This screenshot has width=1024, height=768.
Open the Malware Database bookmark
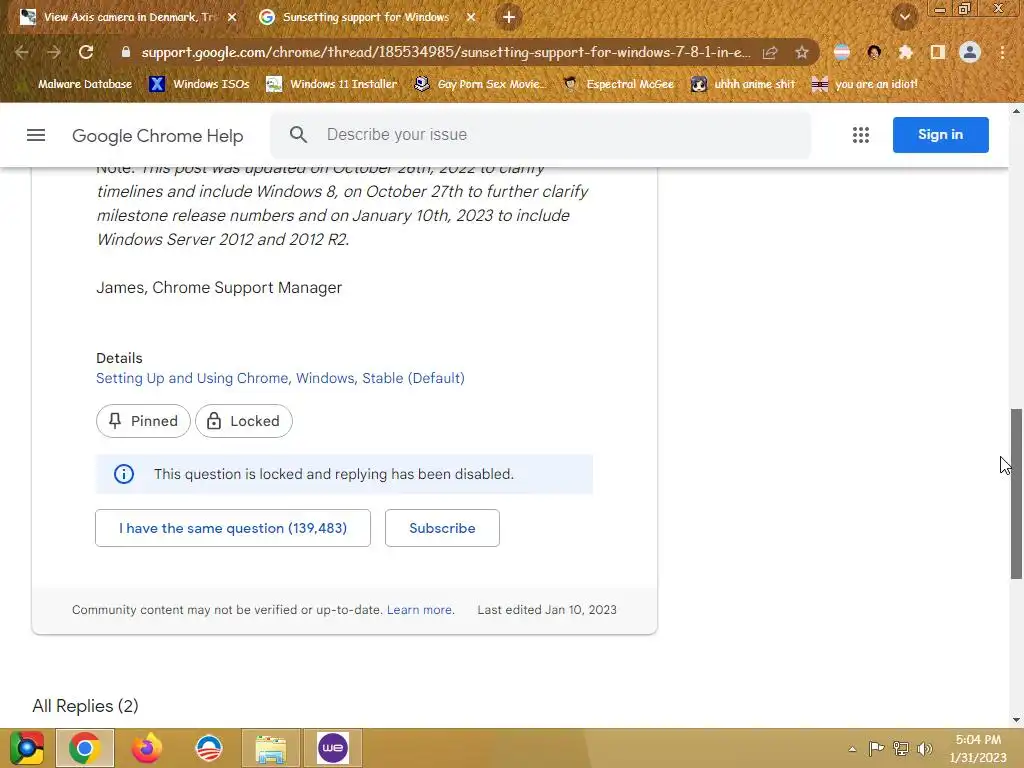coord(84,84)
